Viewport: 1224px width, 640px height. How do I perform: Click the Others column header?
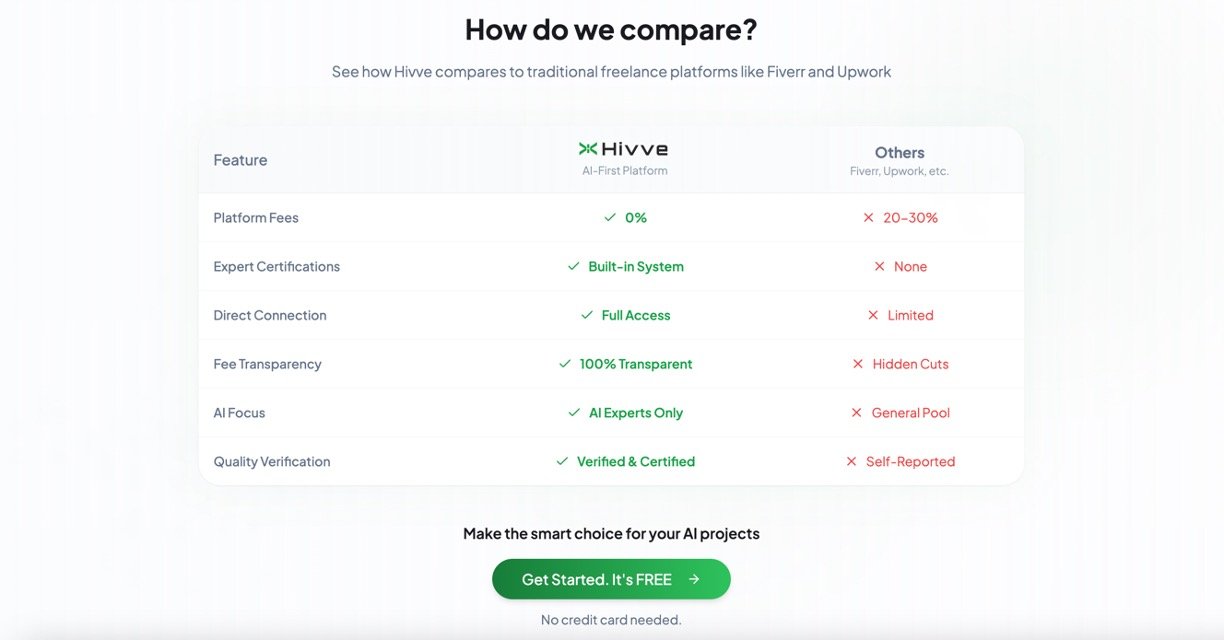click(899, 153)
